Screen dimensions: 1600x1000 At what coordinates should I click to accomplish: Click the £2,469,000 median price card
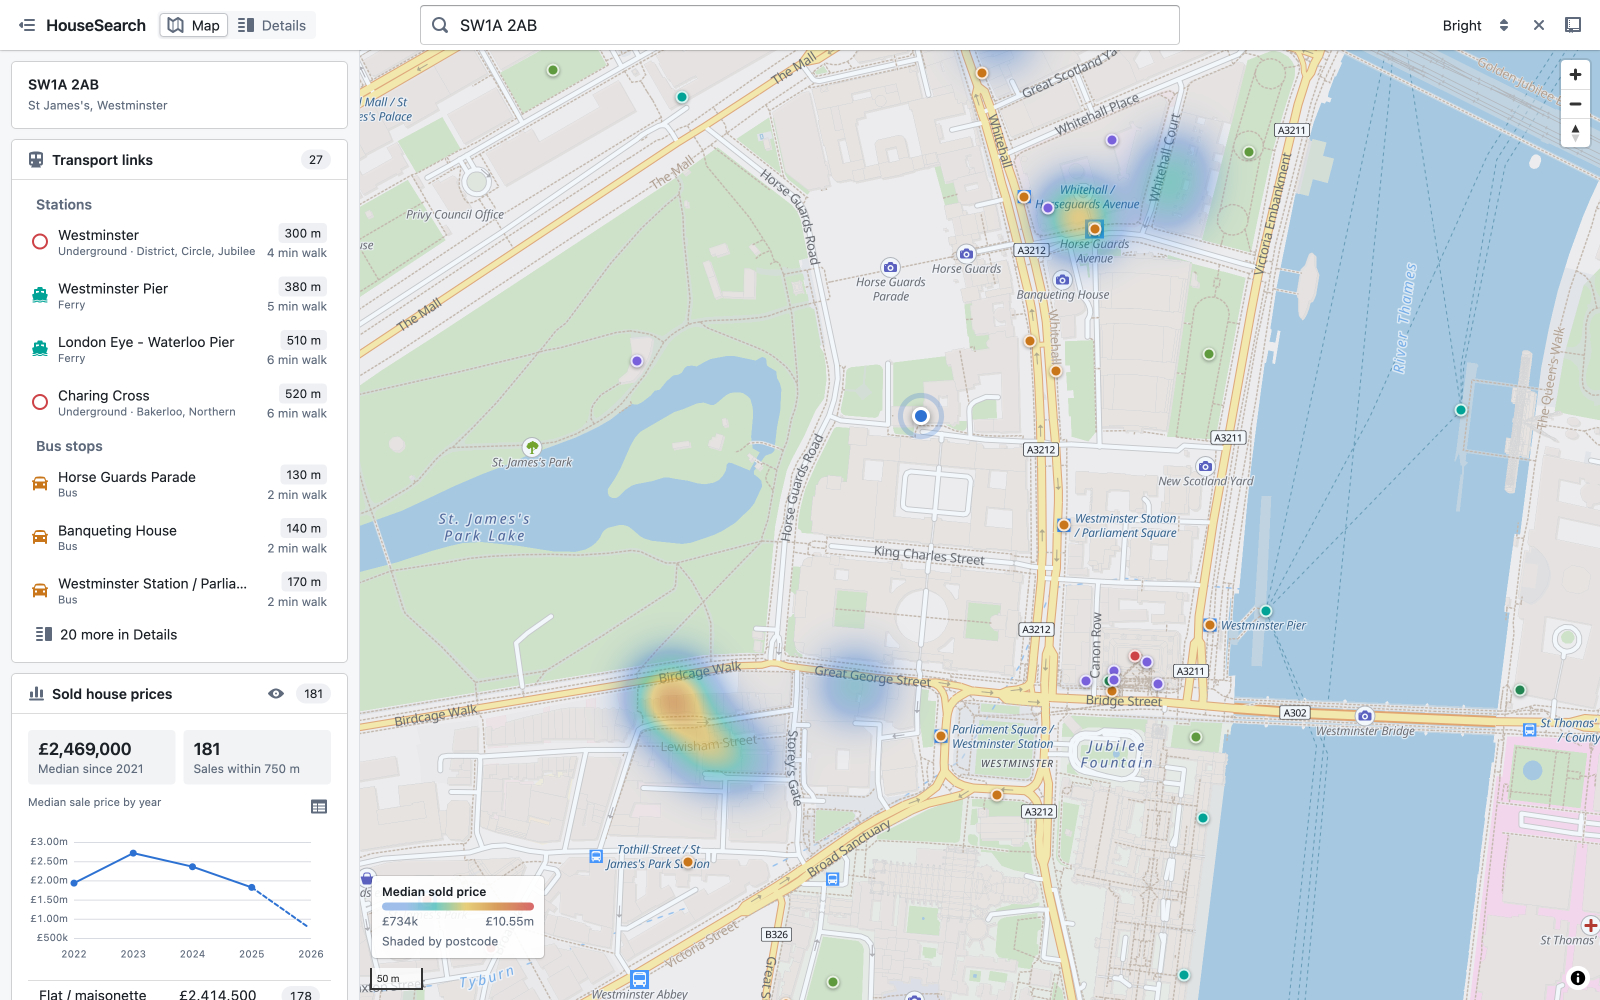click(x=101, y=757)
